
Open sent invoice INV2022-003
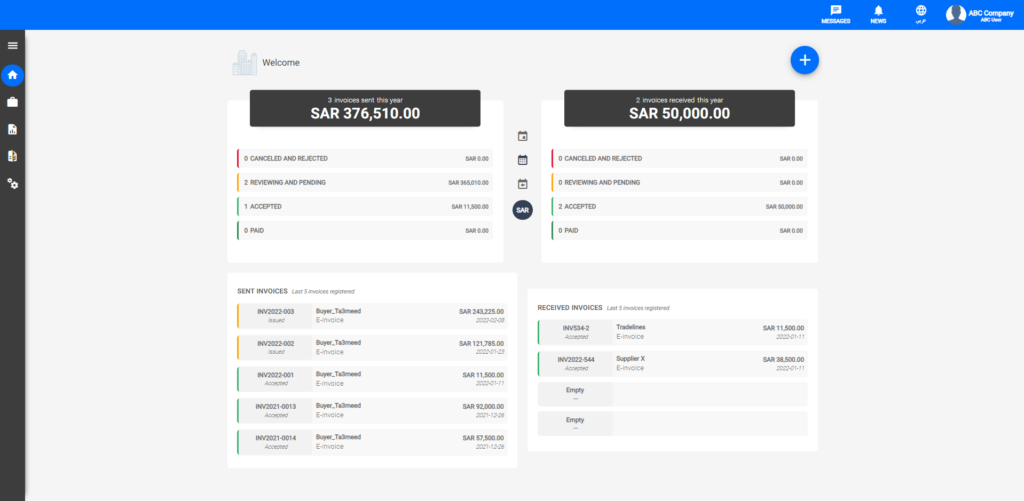point(372,315)
